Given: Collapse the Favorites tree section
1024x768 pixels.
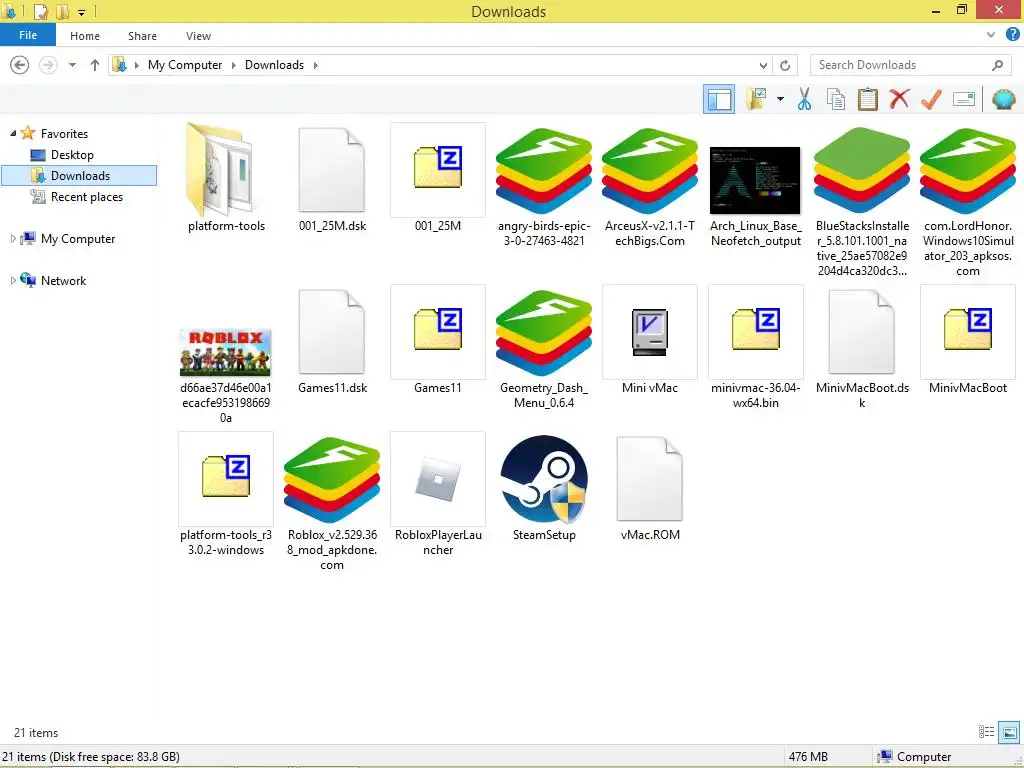Looking at the screenshot, I should coord(13,133).
